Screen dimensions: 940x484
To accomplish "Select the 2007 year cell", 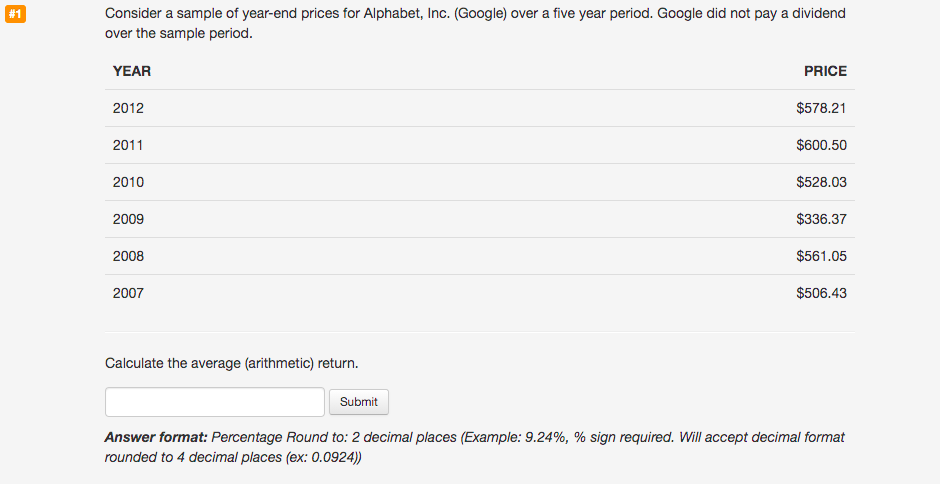I will pyautogui.click(x=128, y=293).
